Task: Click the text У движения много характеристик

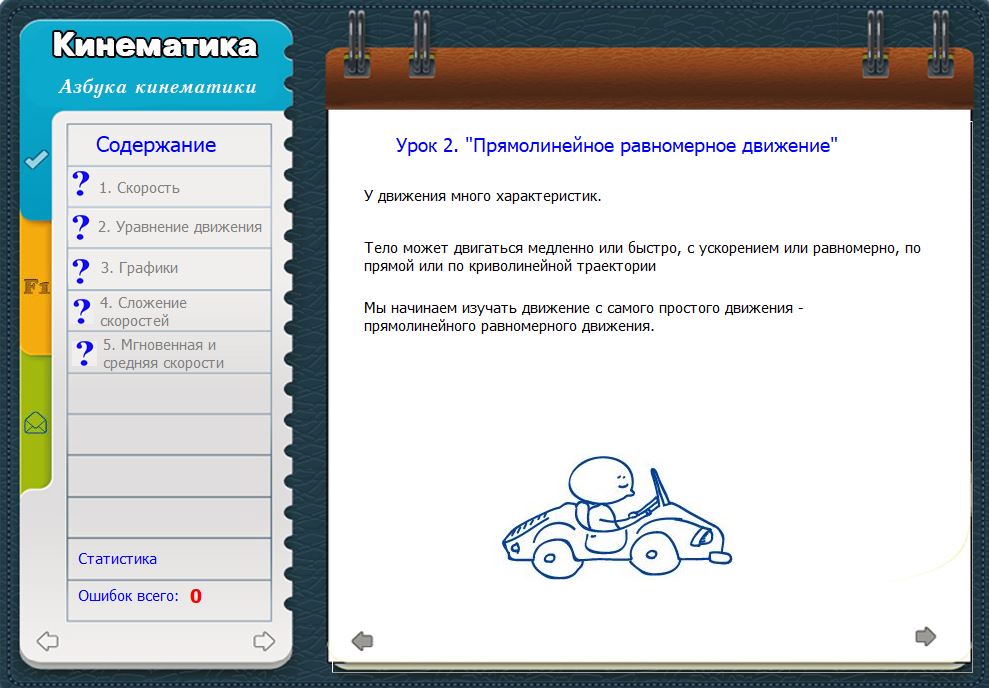Action: coord(483,196)
